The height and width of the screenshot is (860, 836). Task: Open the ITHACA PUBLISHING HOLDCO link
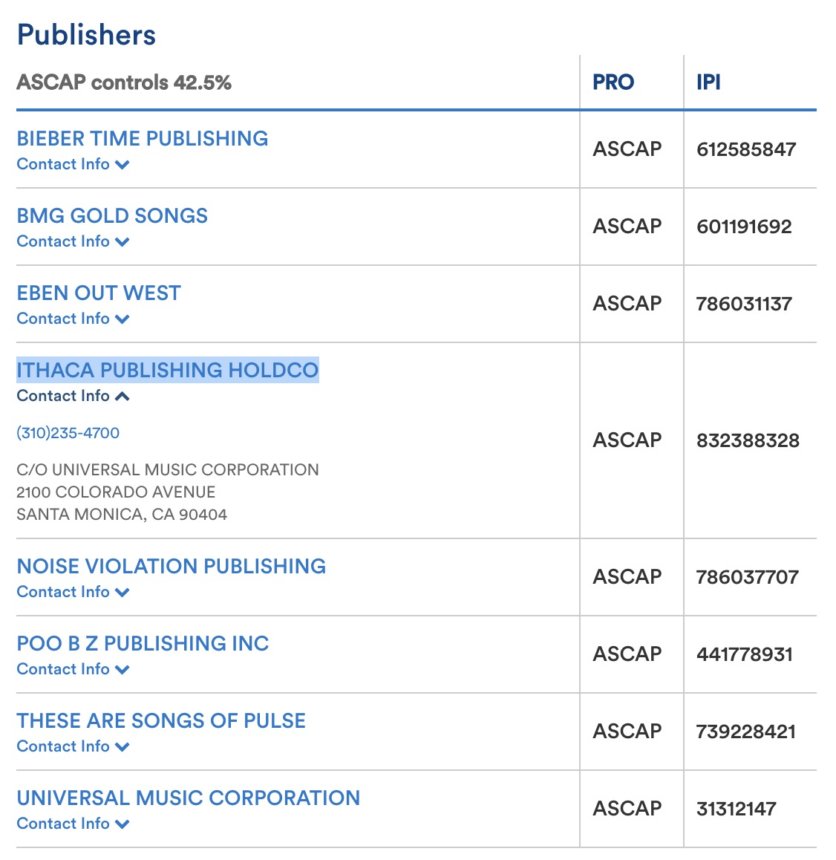click(167, 370)
